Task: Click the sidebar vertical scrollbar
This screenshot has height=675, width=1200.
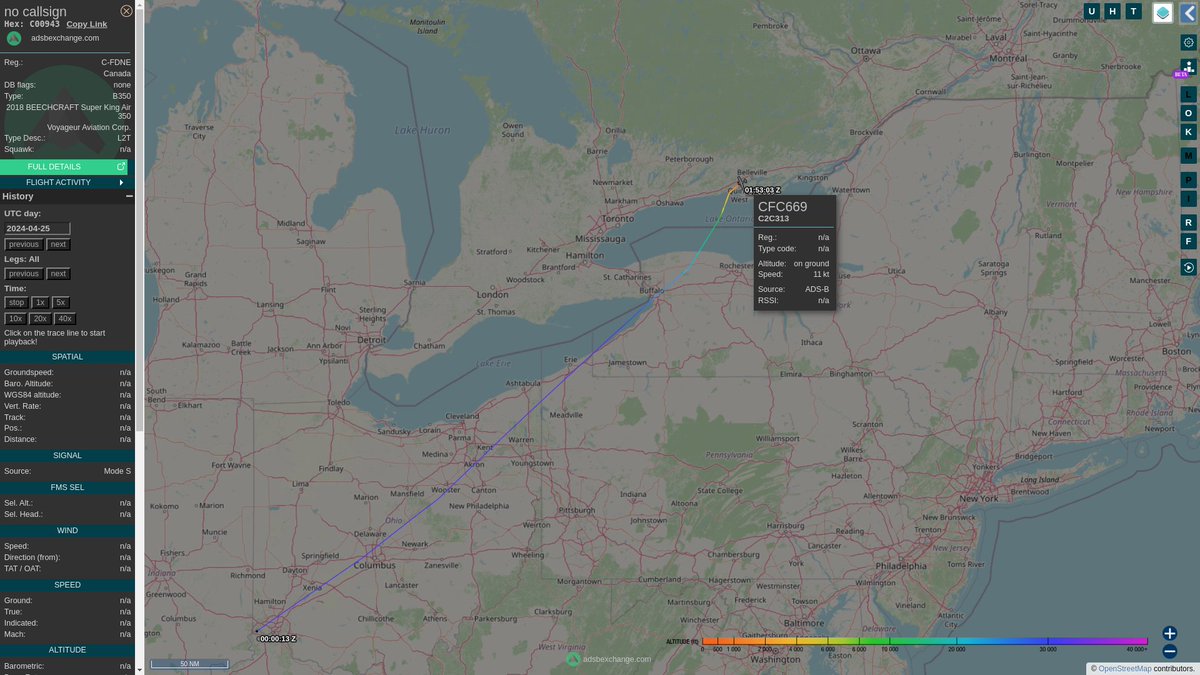Action: click(x=140, y=216)
